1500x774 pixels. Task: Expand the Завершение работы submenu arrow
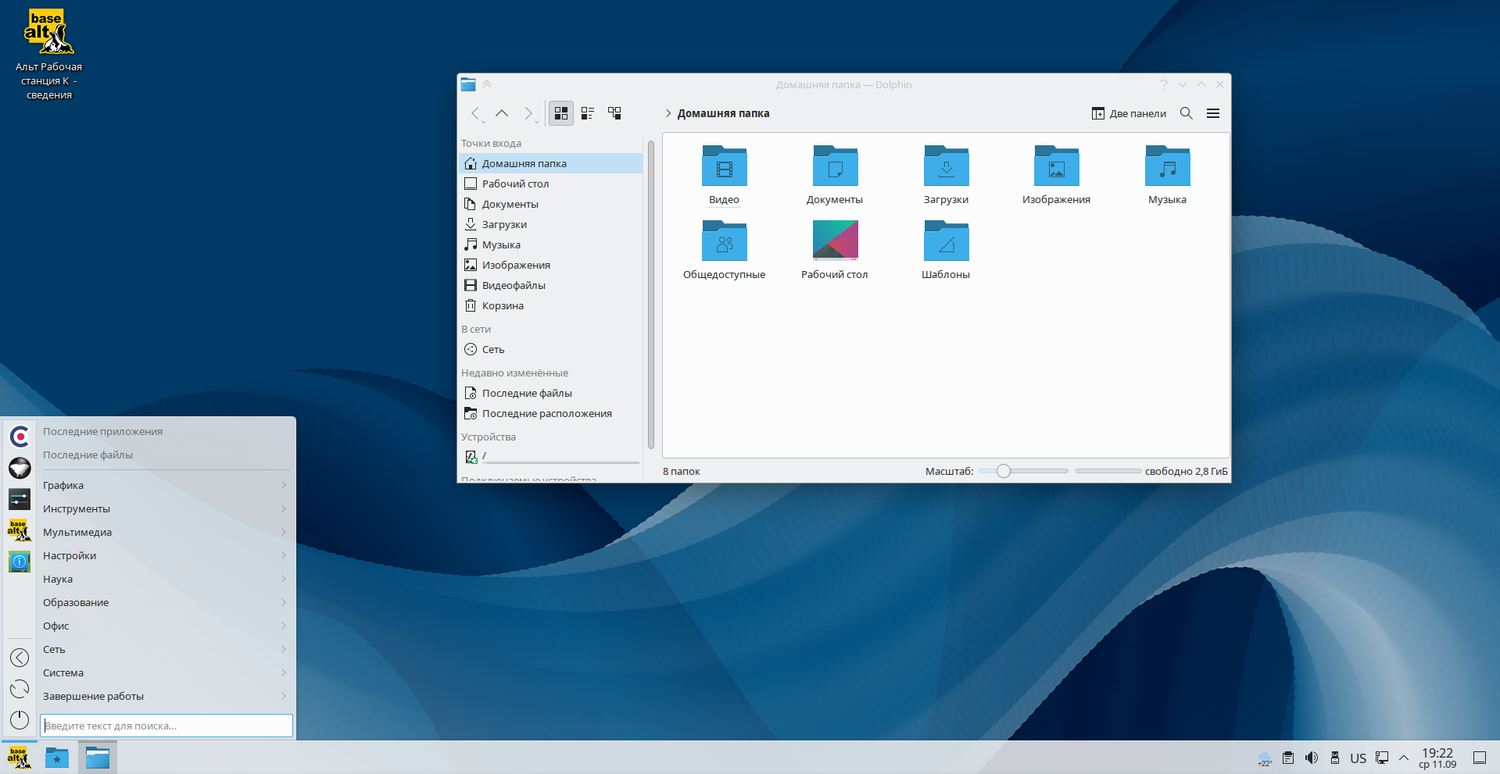point(284,696)
